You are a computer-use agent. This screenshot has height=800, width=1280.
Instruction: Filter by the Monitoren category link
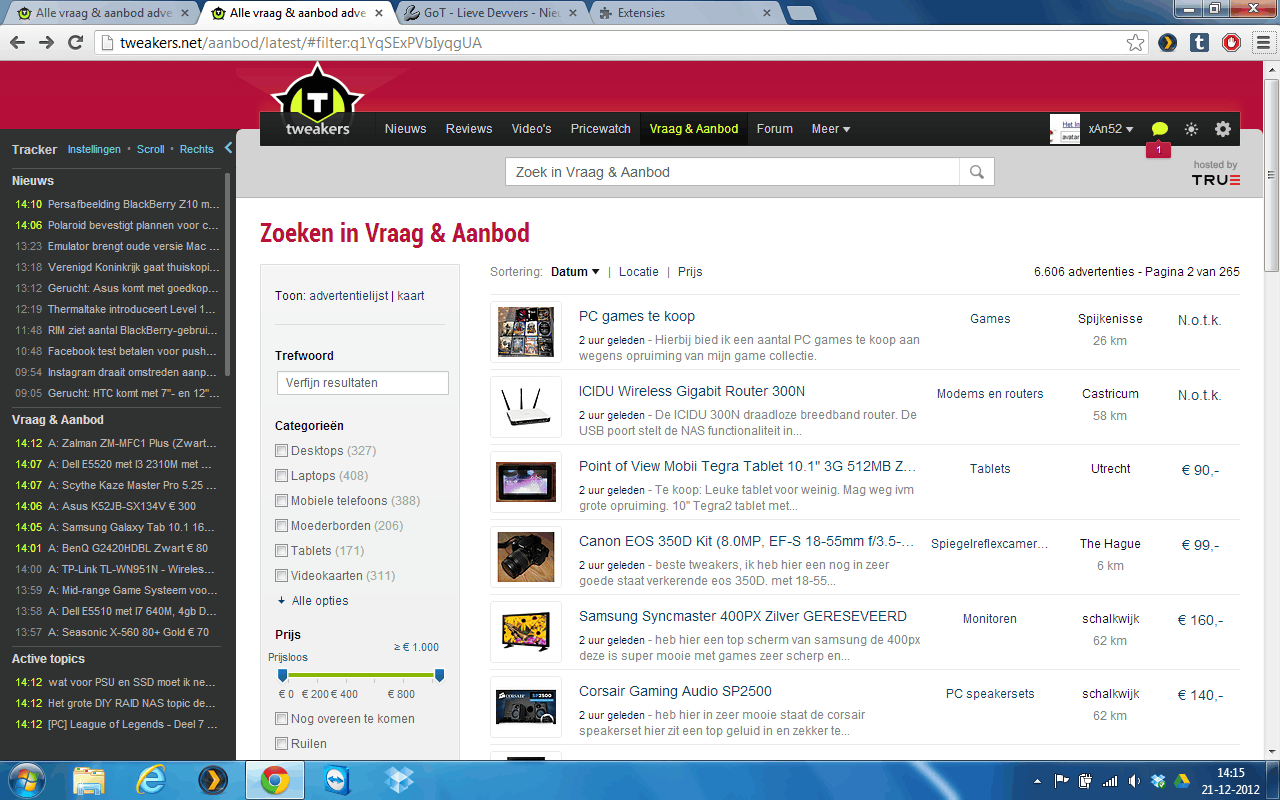990,619
